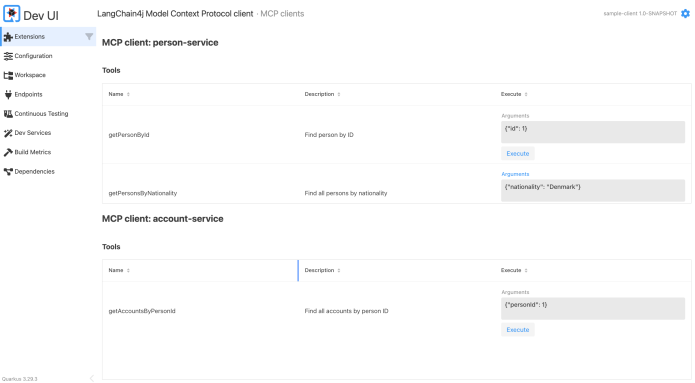
Task: Execute the getPersonById tool
Action: click(x=518, y=153)
